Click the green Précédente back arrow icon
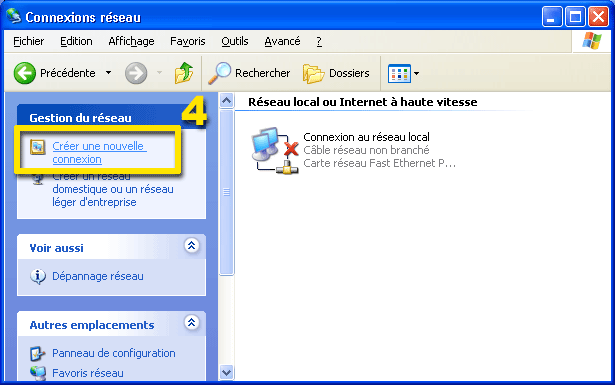Image resolution: width=615 pixels, height=385 pixels. pos(25,73)
